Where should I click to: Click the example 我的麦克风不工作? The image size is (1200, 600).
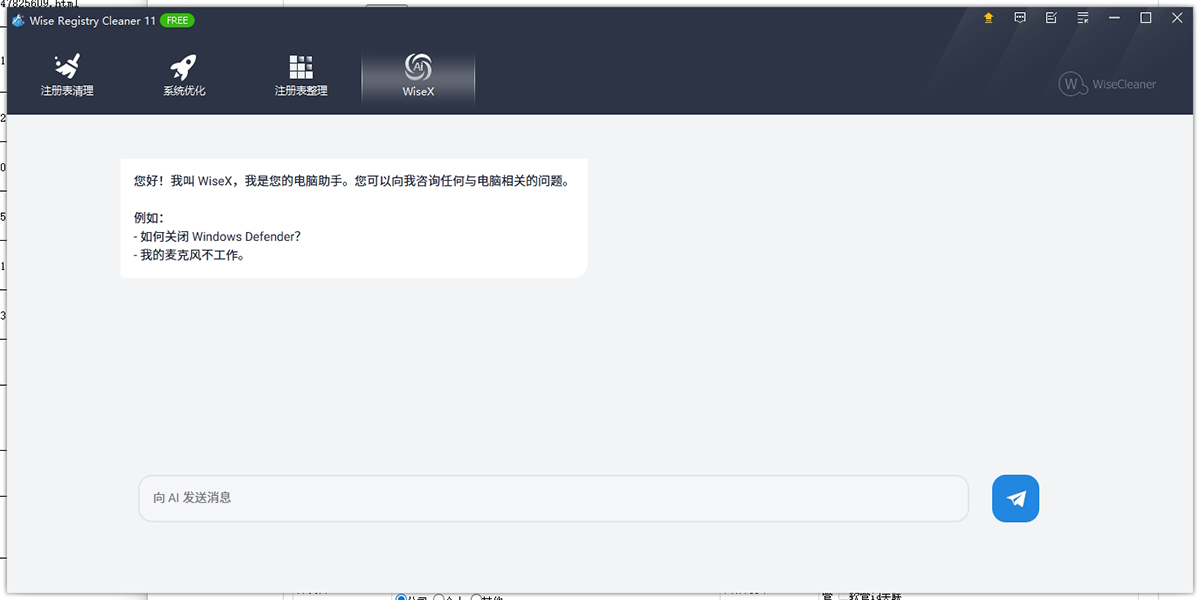tap(192, 255)
